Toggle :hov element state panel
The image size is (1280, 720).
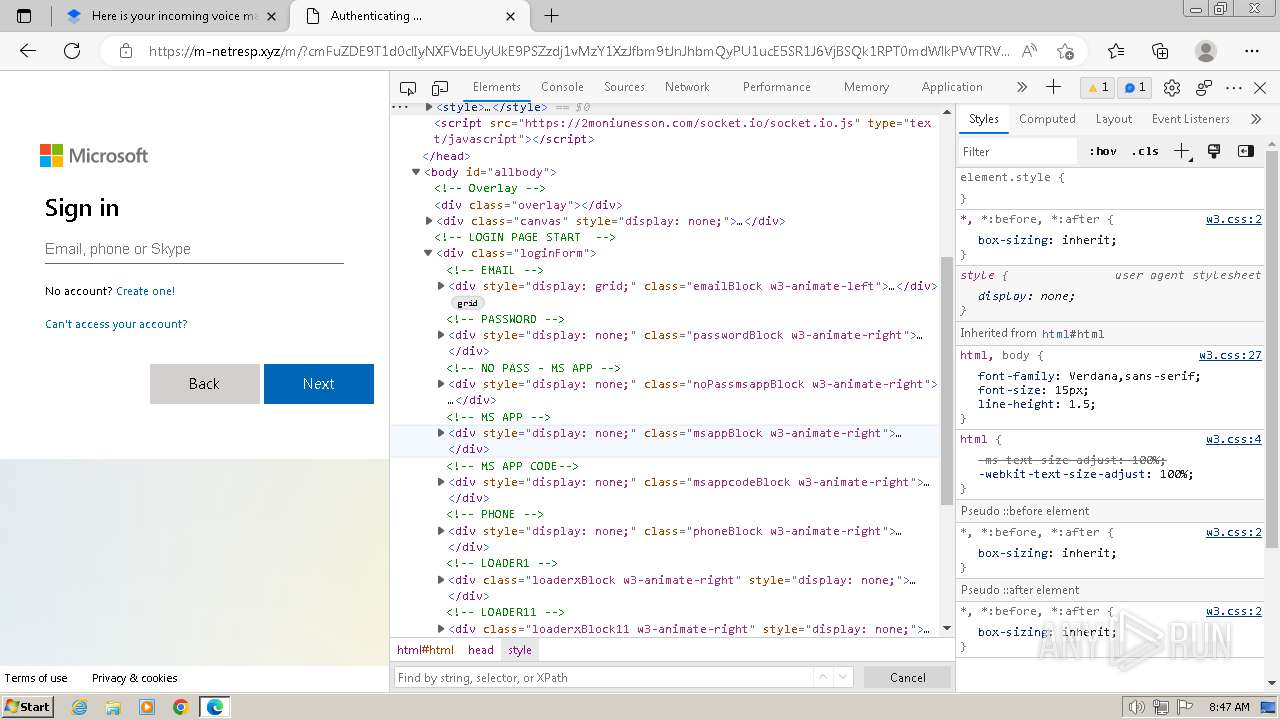coord(1103,151)
